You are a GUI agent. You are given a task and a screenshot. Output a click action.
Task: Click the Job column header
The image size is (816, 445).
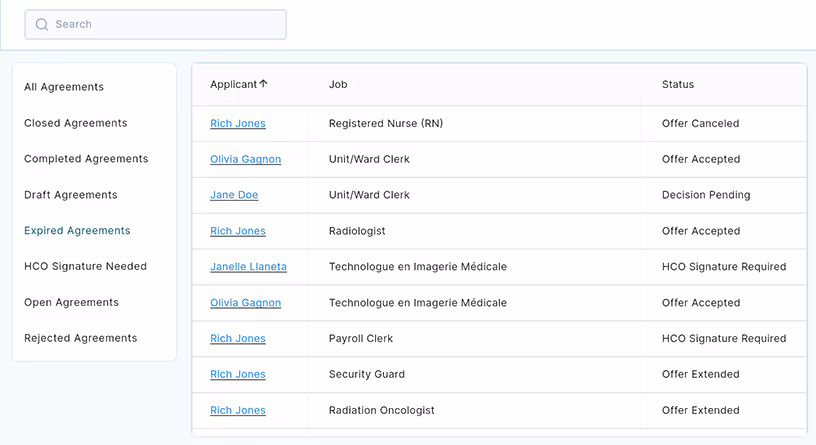338,84
